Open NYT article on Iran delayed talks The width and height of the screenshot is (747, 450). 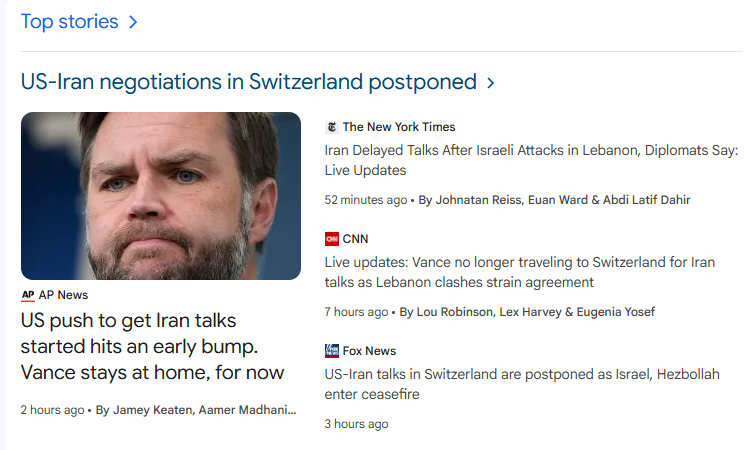(x=532, y=160)
